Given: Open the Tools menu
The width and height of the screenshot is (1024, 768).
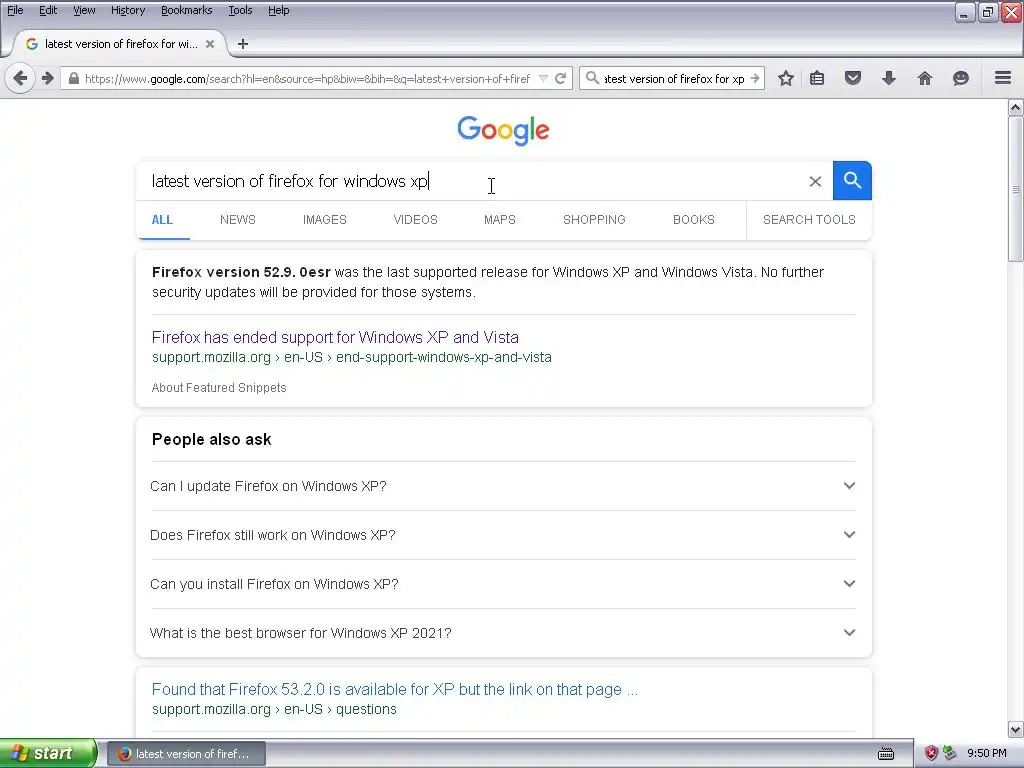Looking at the screenshot, I should (240, 10).
